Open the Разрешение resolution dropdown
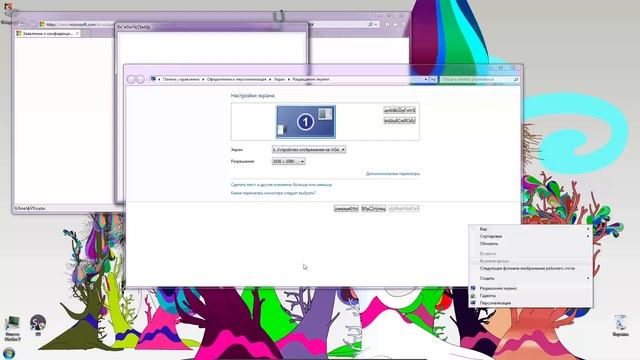This screenshot has height=360, width=640. [x=288, y=162]
